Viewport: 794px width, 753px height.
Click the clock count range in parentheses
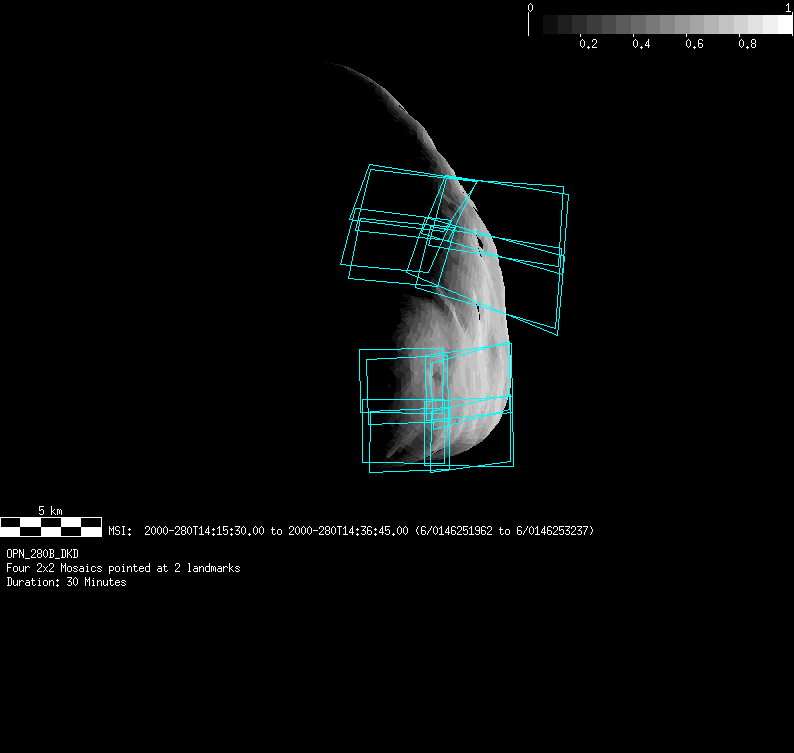click(x=505, y=531)
